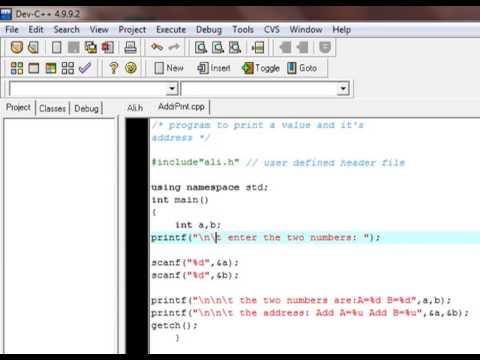Switch to the Debug panel tab
The image size is (480, 360).
coord(86,108)
